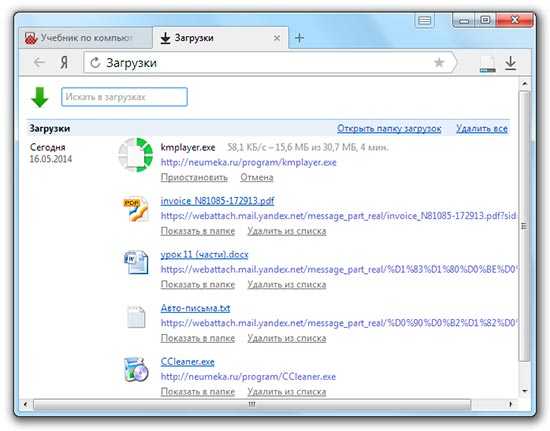Click the horizontal scrollbar right arrow
Viewport: 550px width, 431px height.
click(510, 404)
